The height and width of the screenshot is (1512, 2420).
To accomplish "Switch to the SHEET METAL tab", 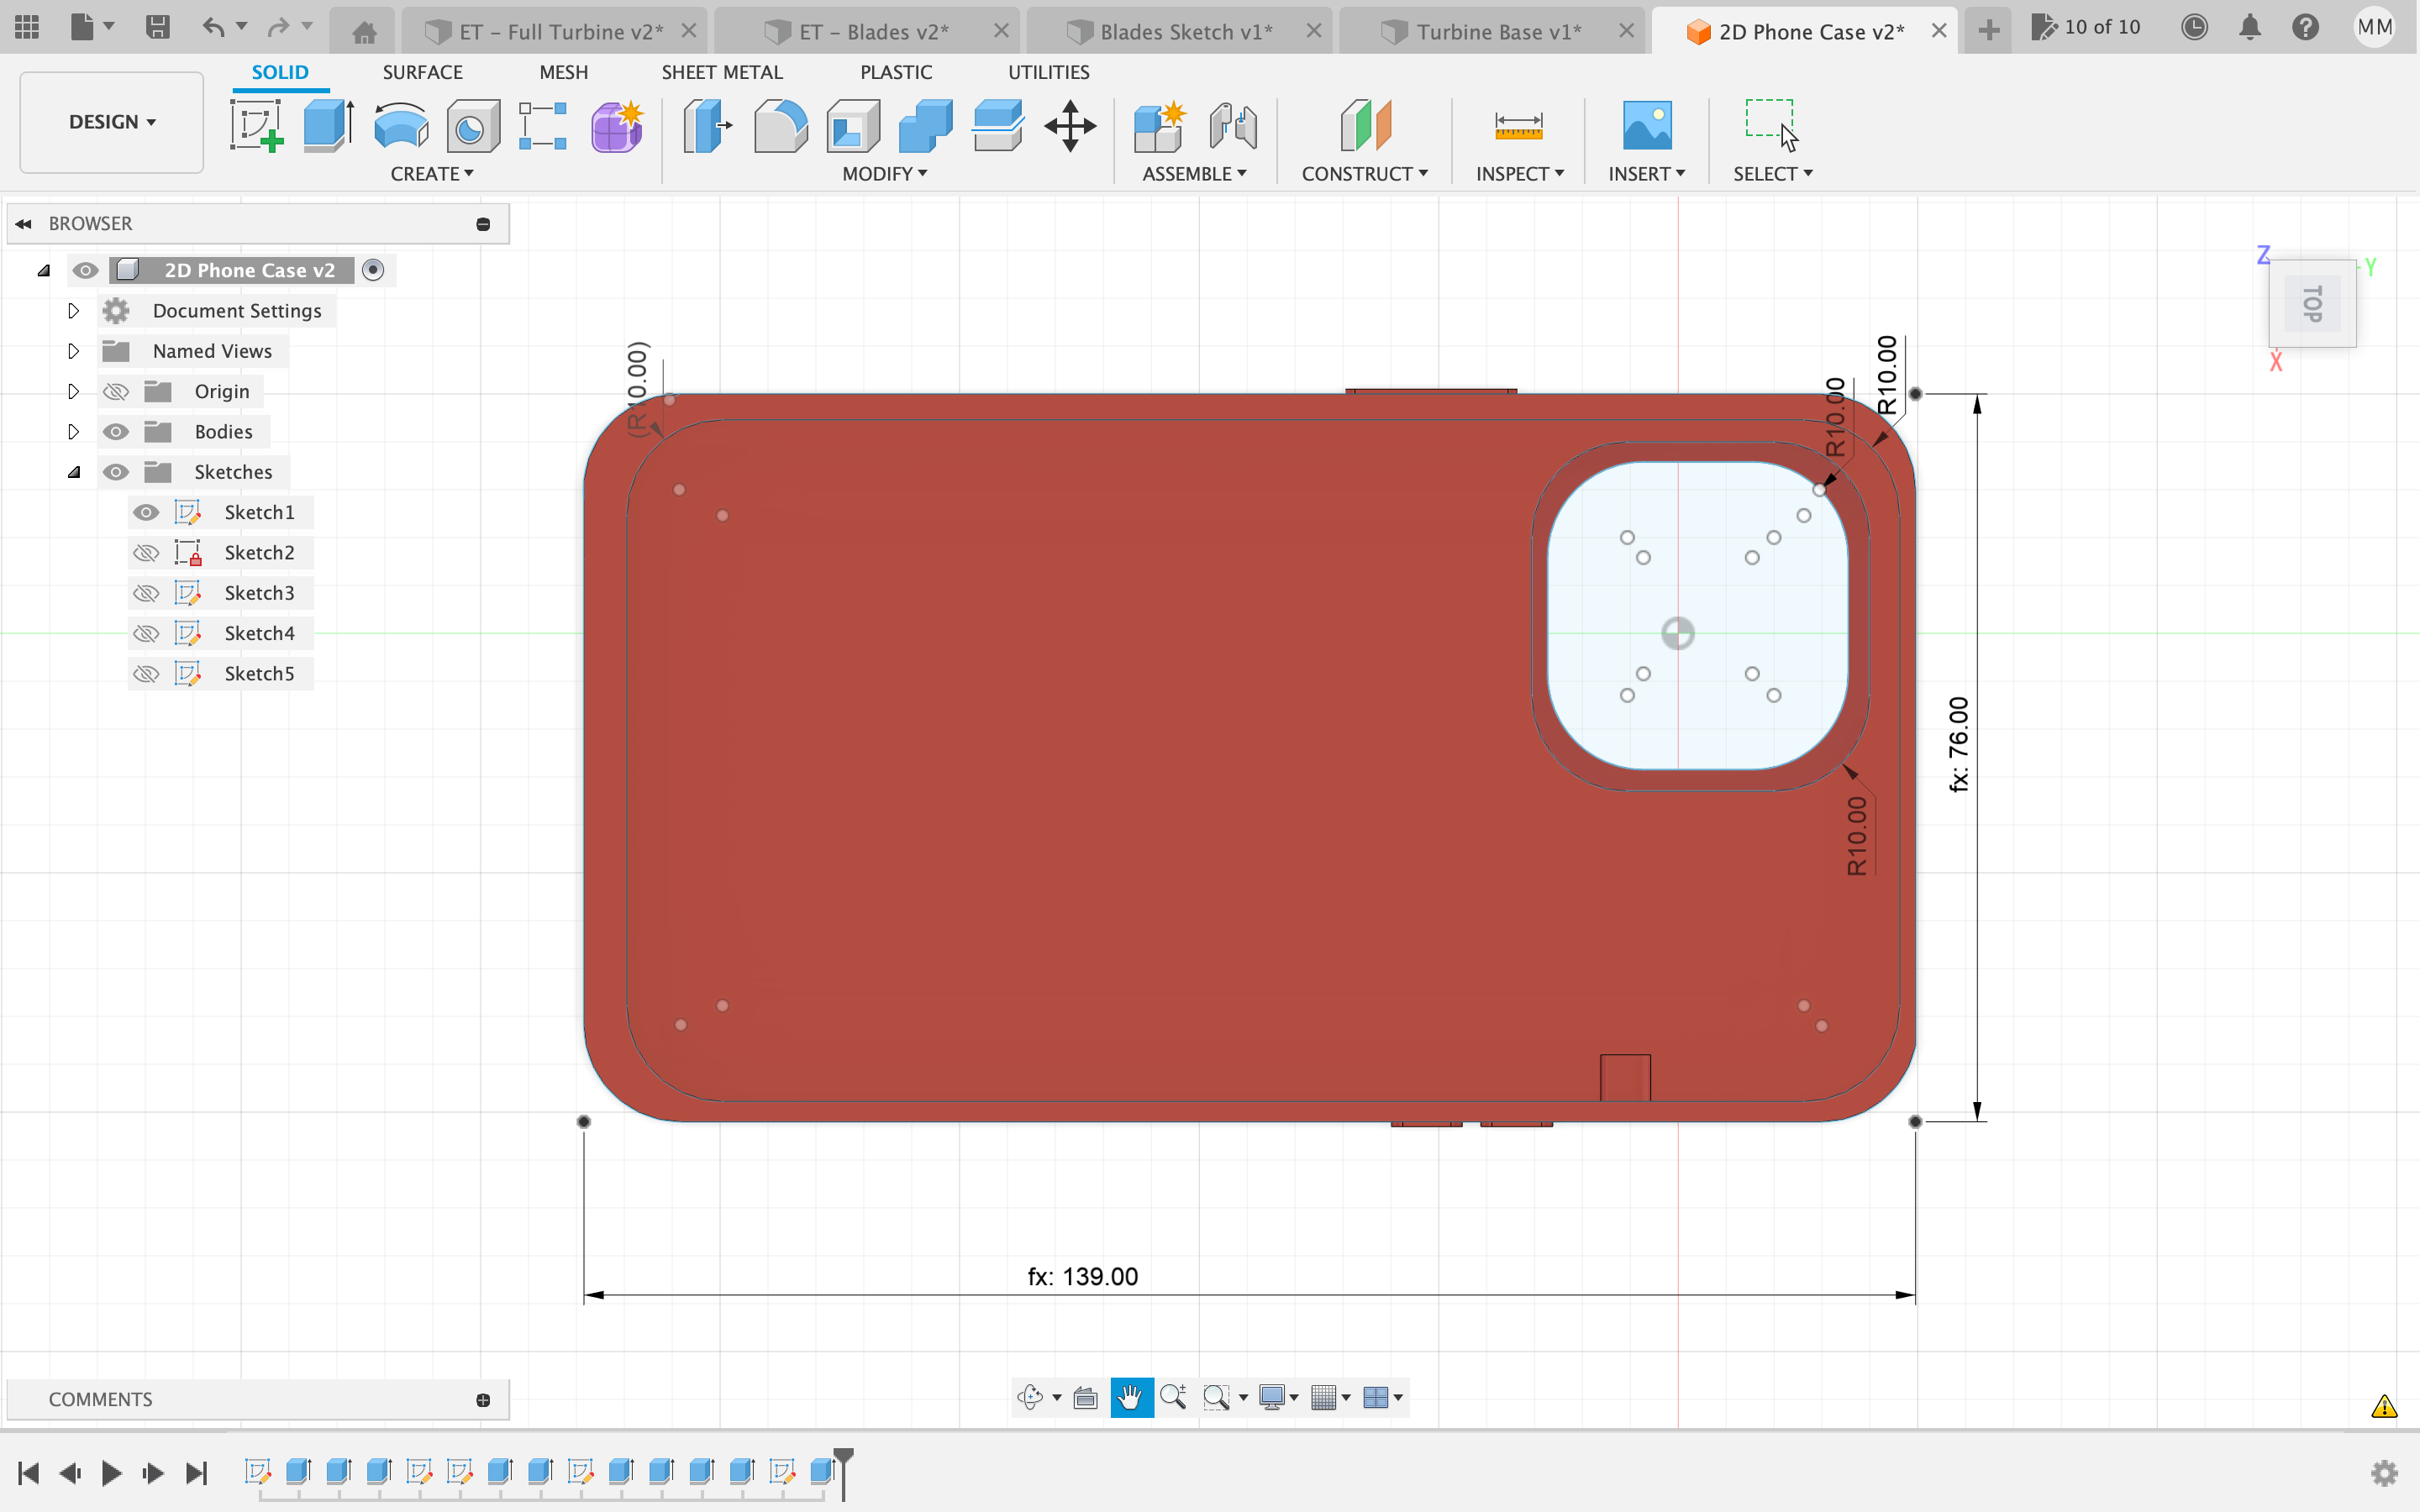I will pyautogui.click(x=721, y=72).
